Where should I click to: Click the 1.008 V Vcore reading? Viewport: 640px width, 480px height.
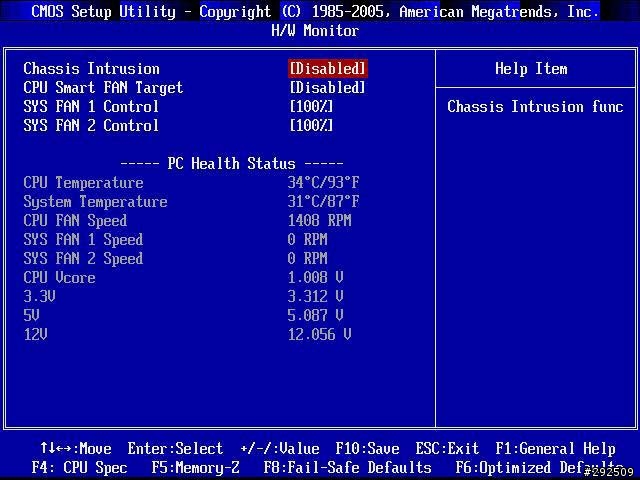(x=316, y=278)
